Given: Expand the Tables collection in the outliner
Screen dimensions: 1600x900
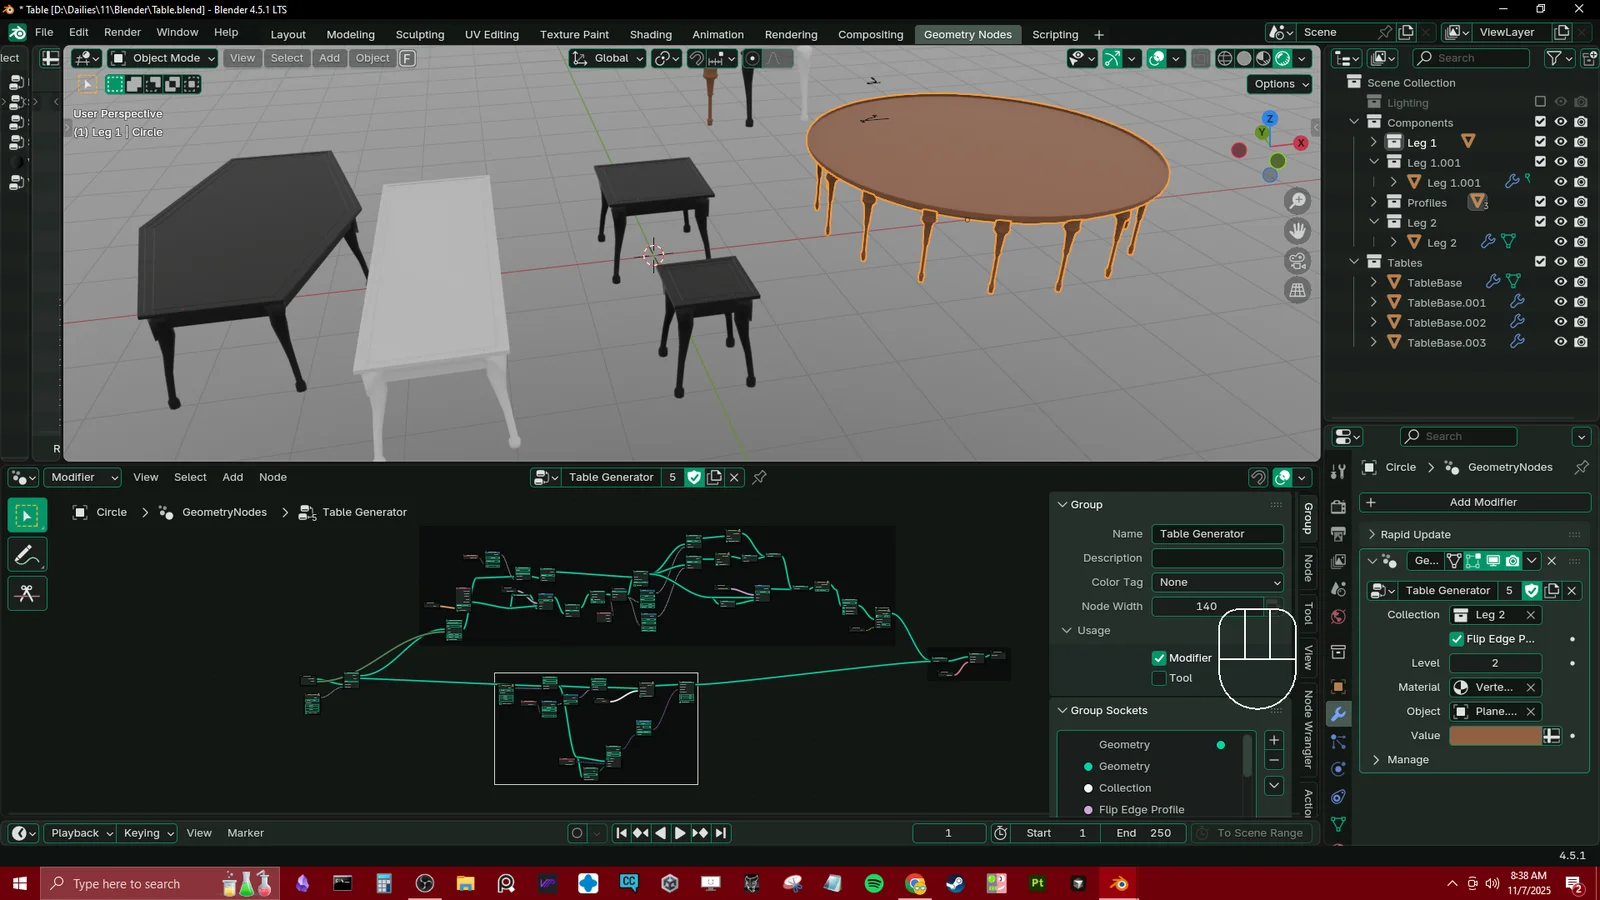Looking at the screenshot, I should (x=1355, y=262).
